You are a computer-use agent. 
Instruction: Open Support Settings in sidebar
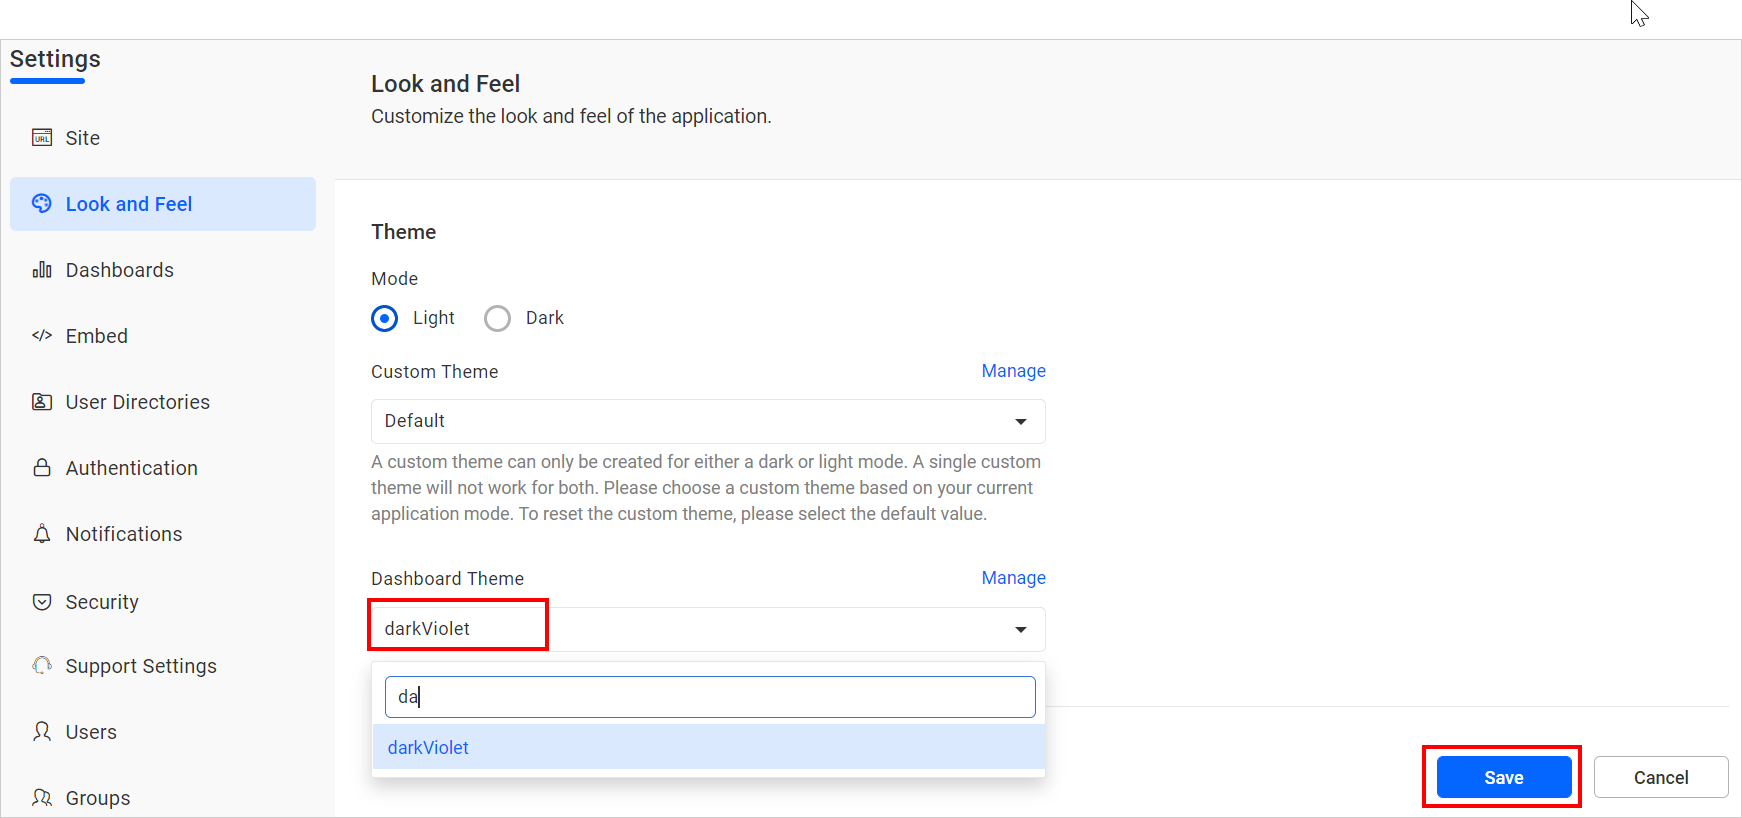141,666
